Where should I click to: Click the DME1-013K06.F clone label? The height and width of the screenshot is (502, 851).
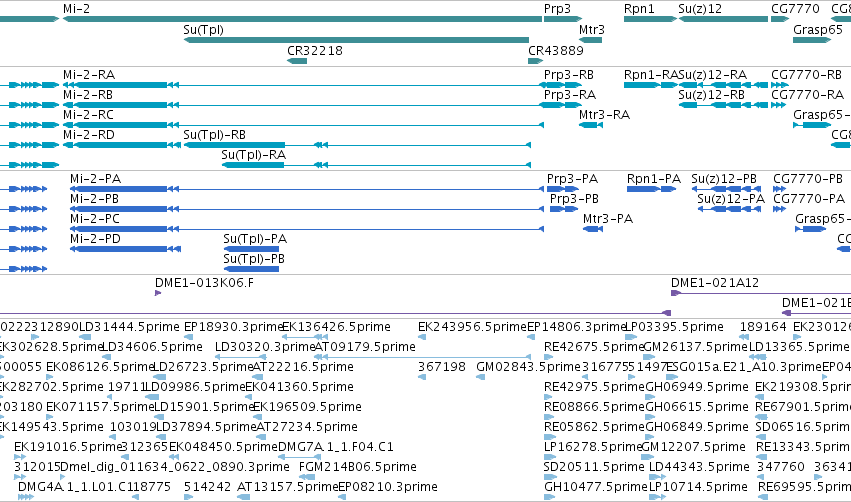205,283
